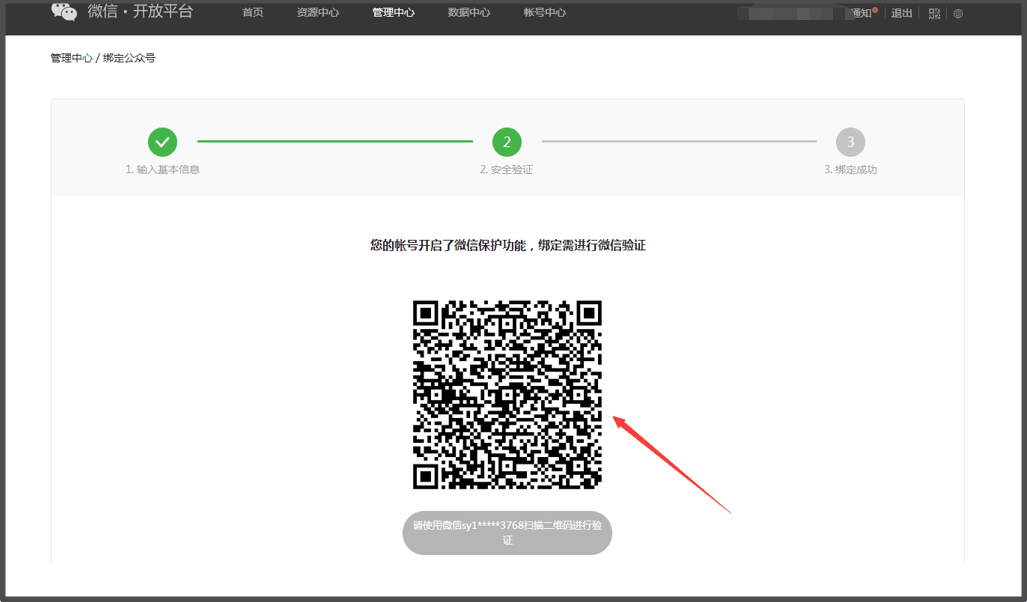Click the 输入基本信息 step label
This screenshot has width=1027, height=602.
[x=162, y=170]
